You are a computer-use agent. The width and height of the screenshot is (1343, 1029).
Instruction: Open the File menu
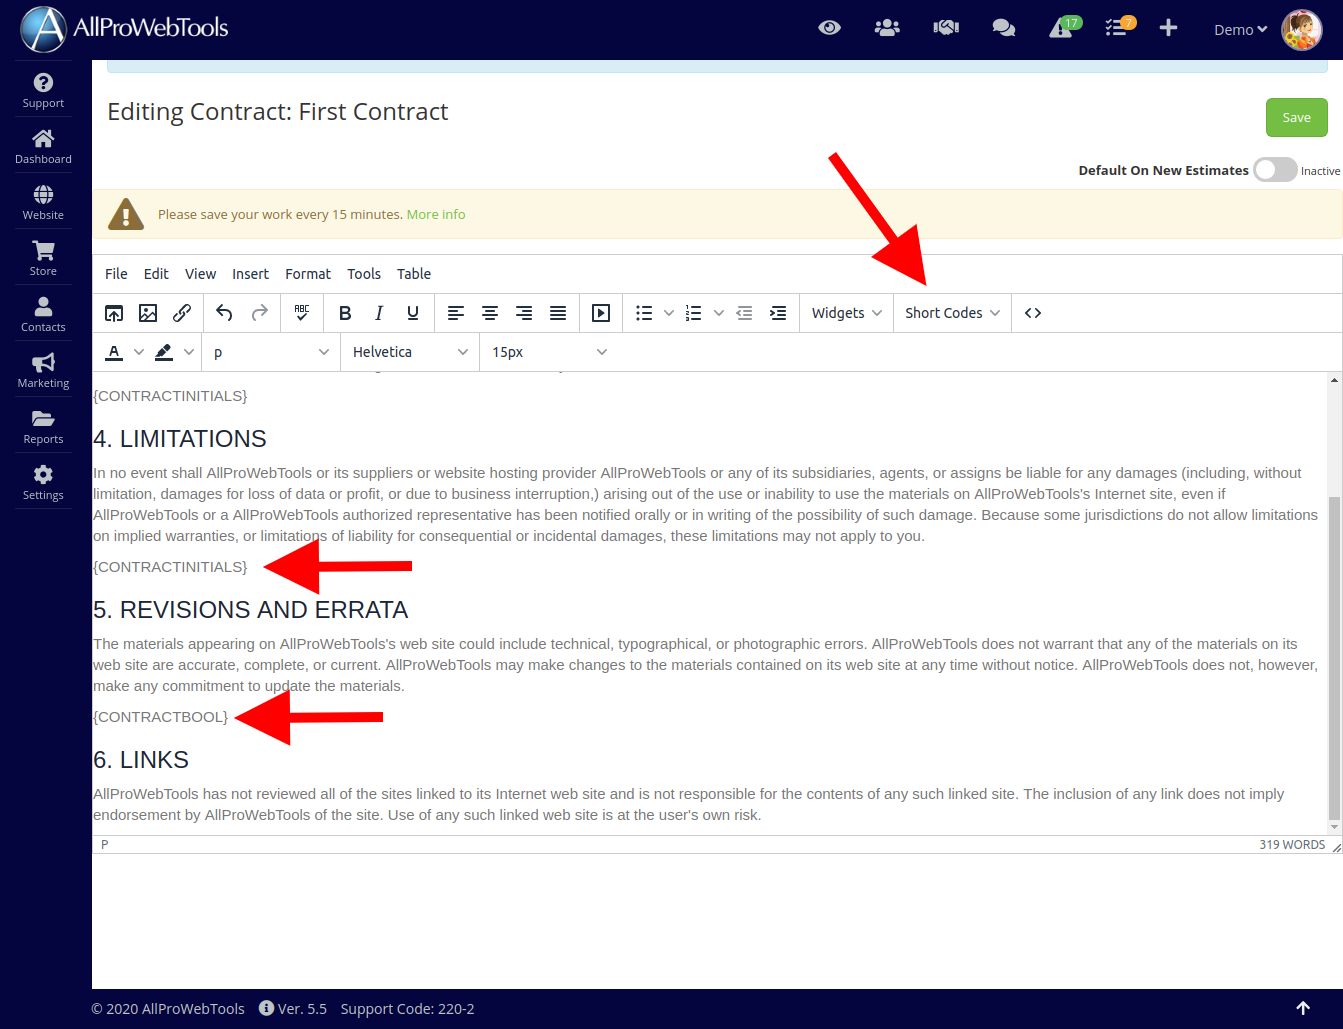pyautogui.click(x=116, y=274)
